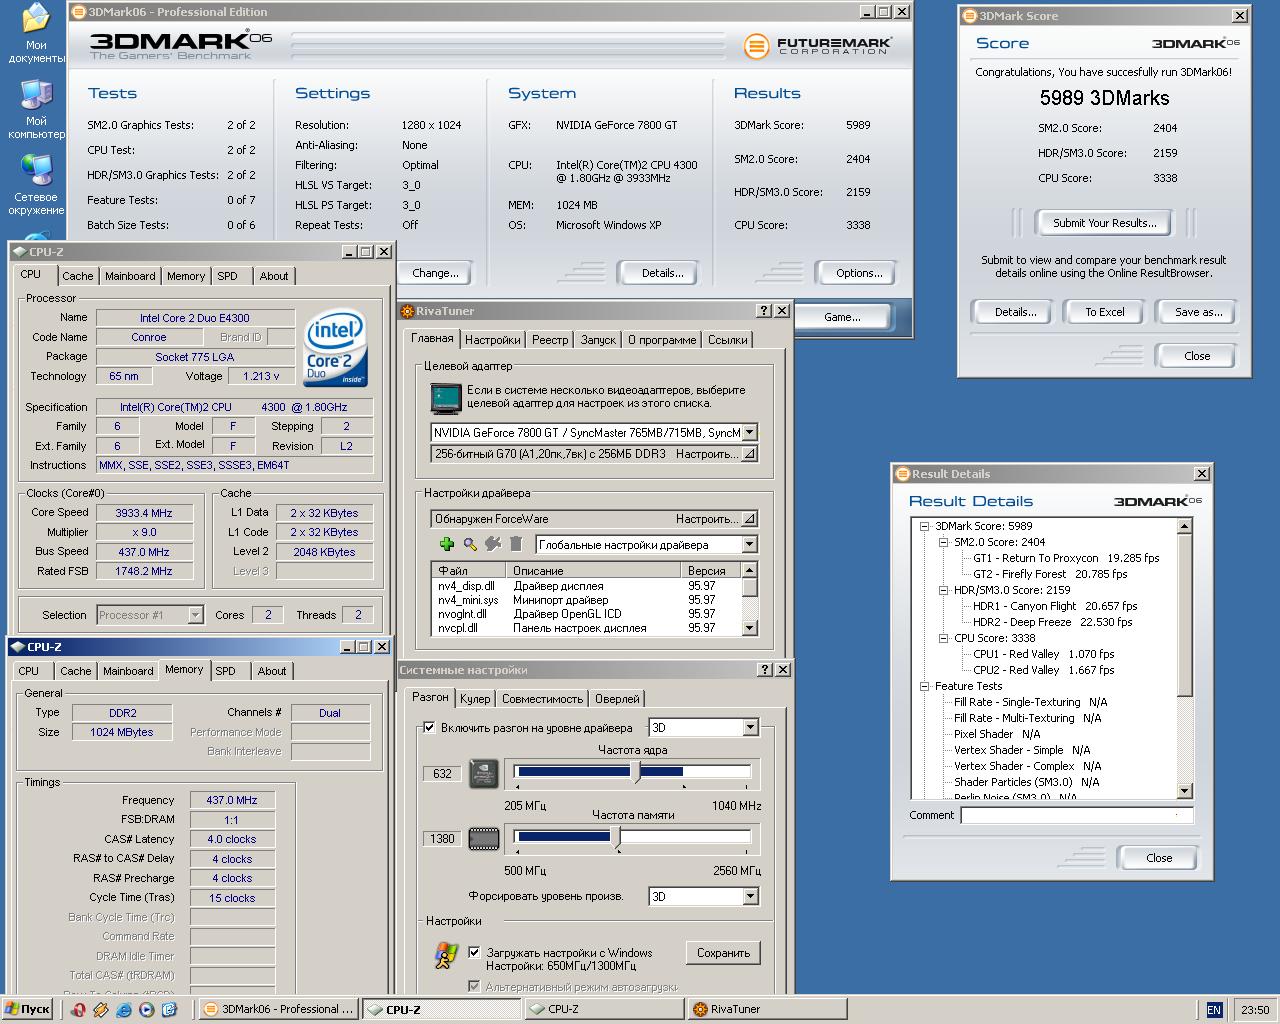Click the monitor icon in target adapter section
The height and width of the screenshot is (1024, 1280).
(x=445, y=398)
